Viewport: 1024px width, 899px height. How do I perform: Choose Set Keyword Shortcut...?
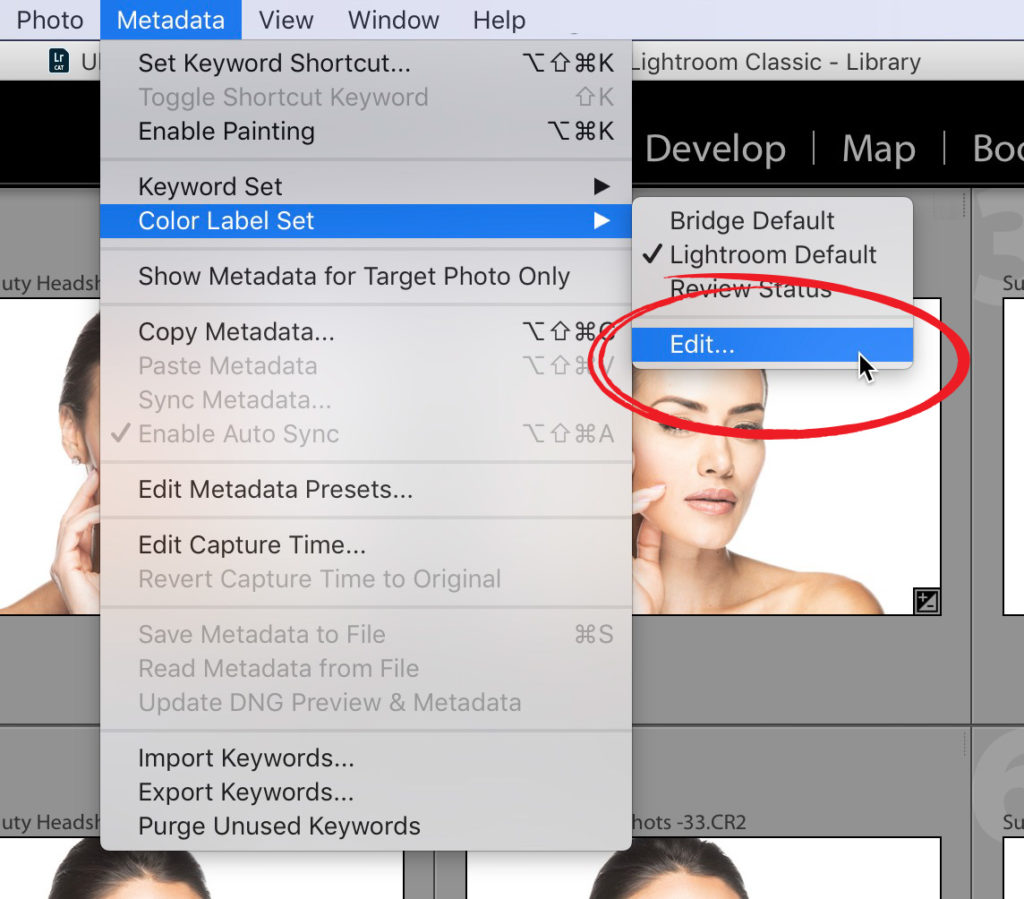tap(366, 63)
